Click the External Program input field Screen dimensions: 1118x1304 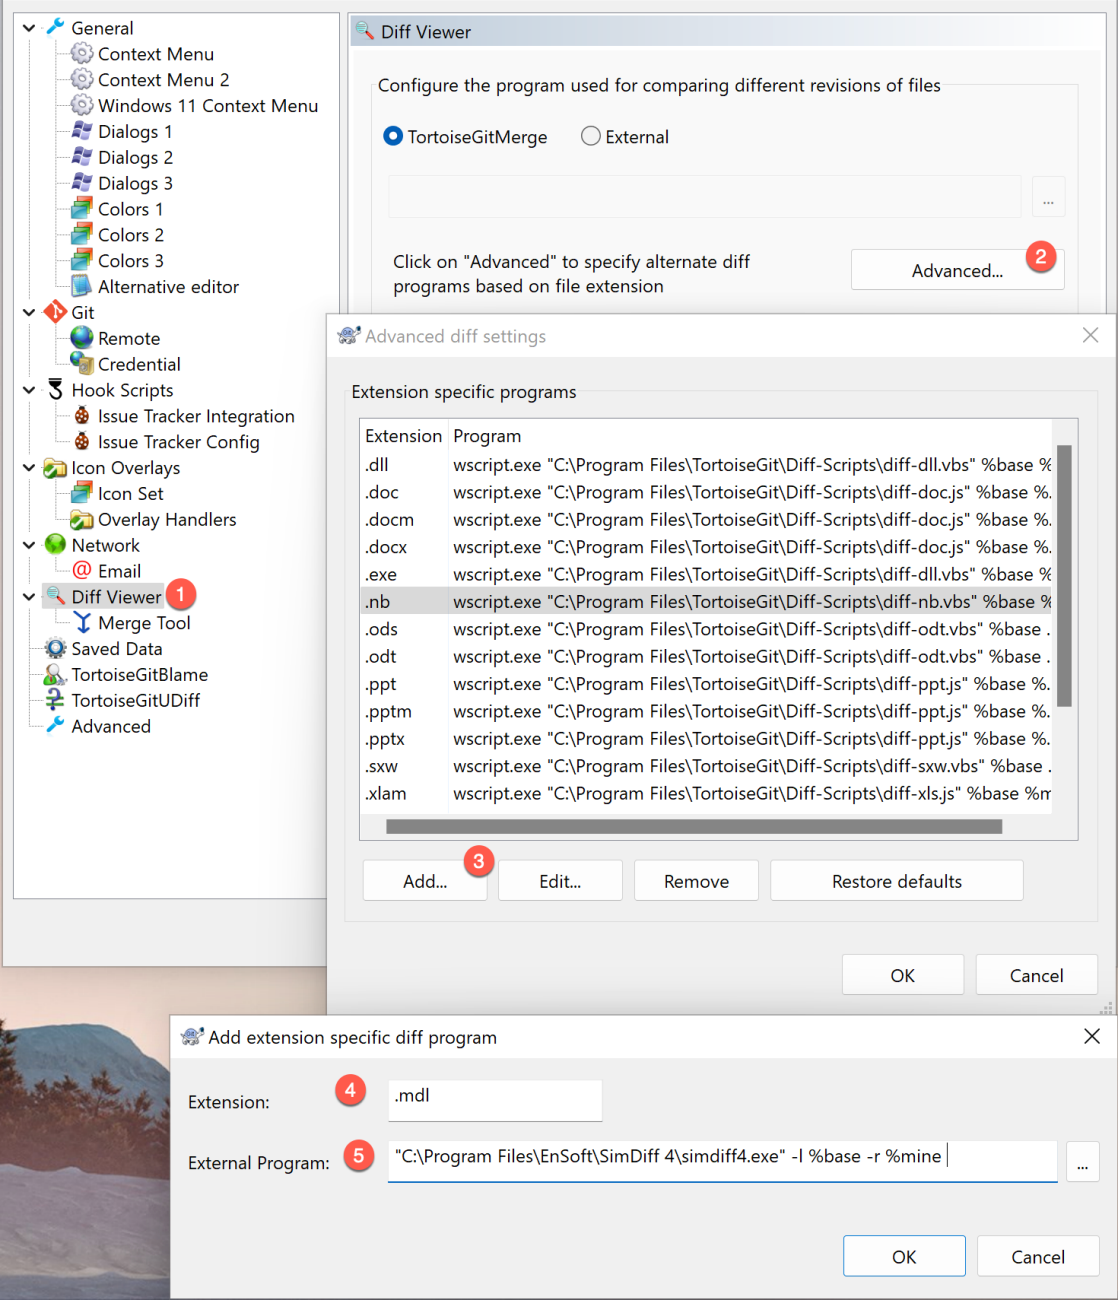pyautogui.click(x=722, y=1160)
